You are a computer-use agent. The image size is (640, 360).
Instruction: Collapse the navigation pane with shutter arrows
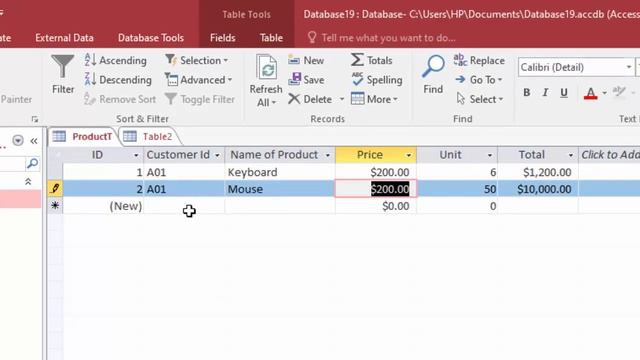coord(34,141)
